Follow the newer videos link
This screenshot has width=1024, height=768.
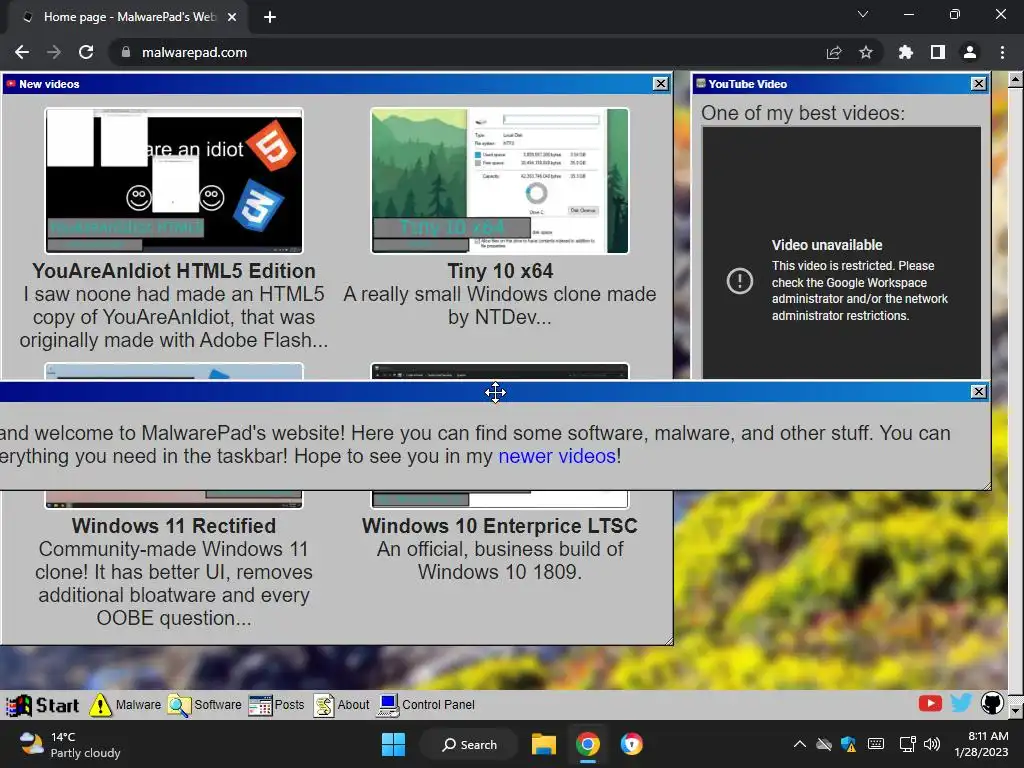pyautogui.click(x=557, y=456)
